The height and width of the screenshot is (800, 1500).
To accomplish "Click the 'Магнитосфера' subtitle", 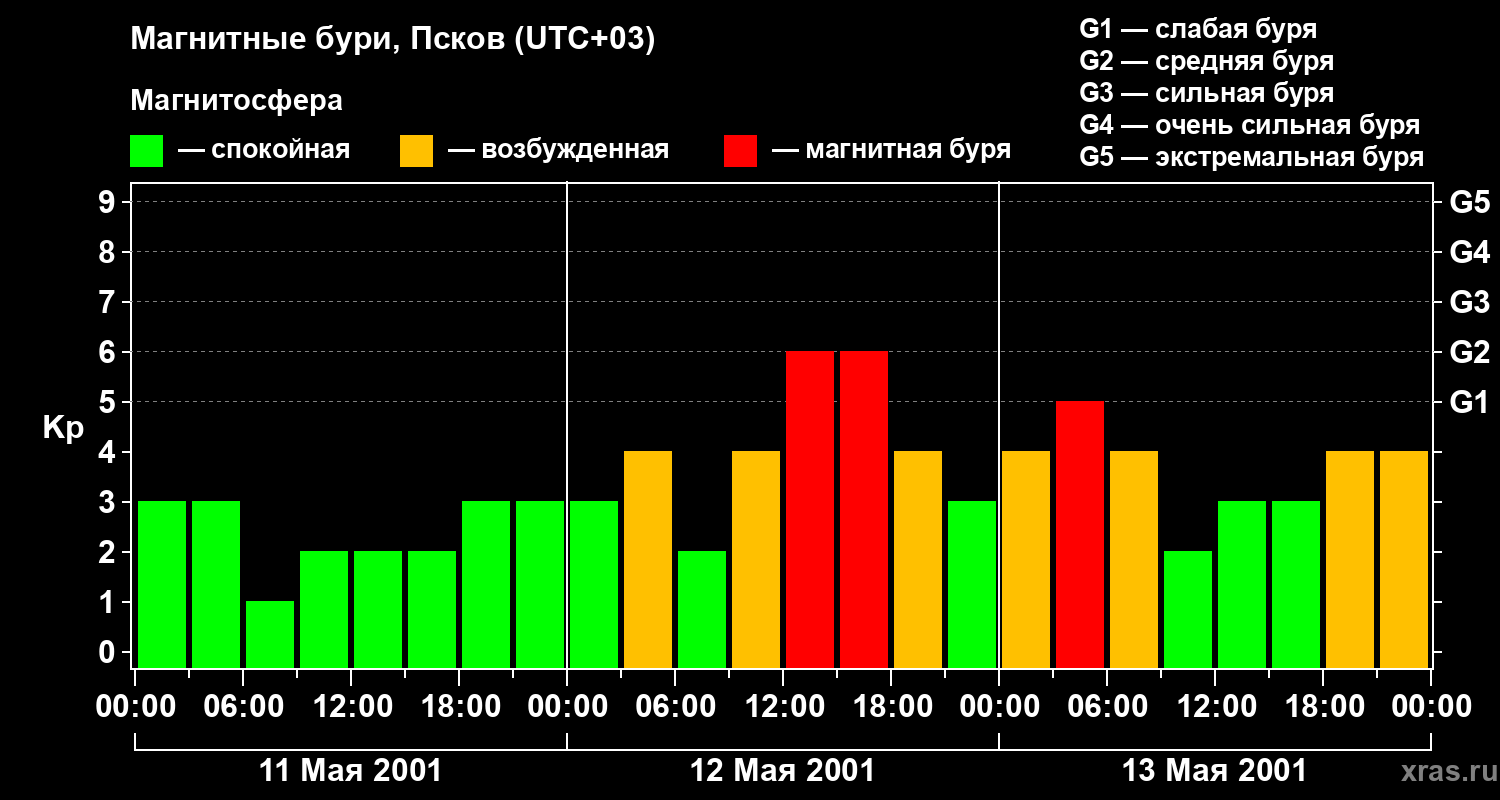I will [236, 101].
